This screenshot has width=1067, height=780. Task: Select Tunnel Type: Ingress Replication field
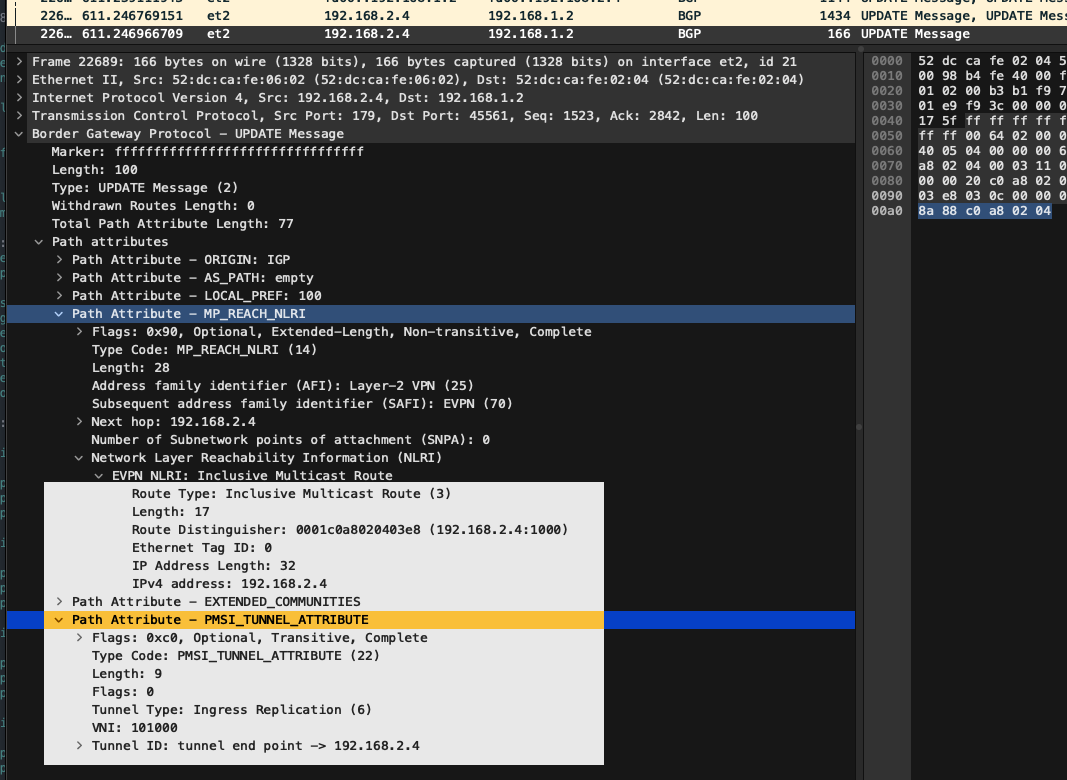pyautogui.click(x=231, y=710)
